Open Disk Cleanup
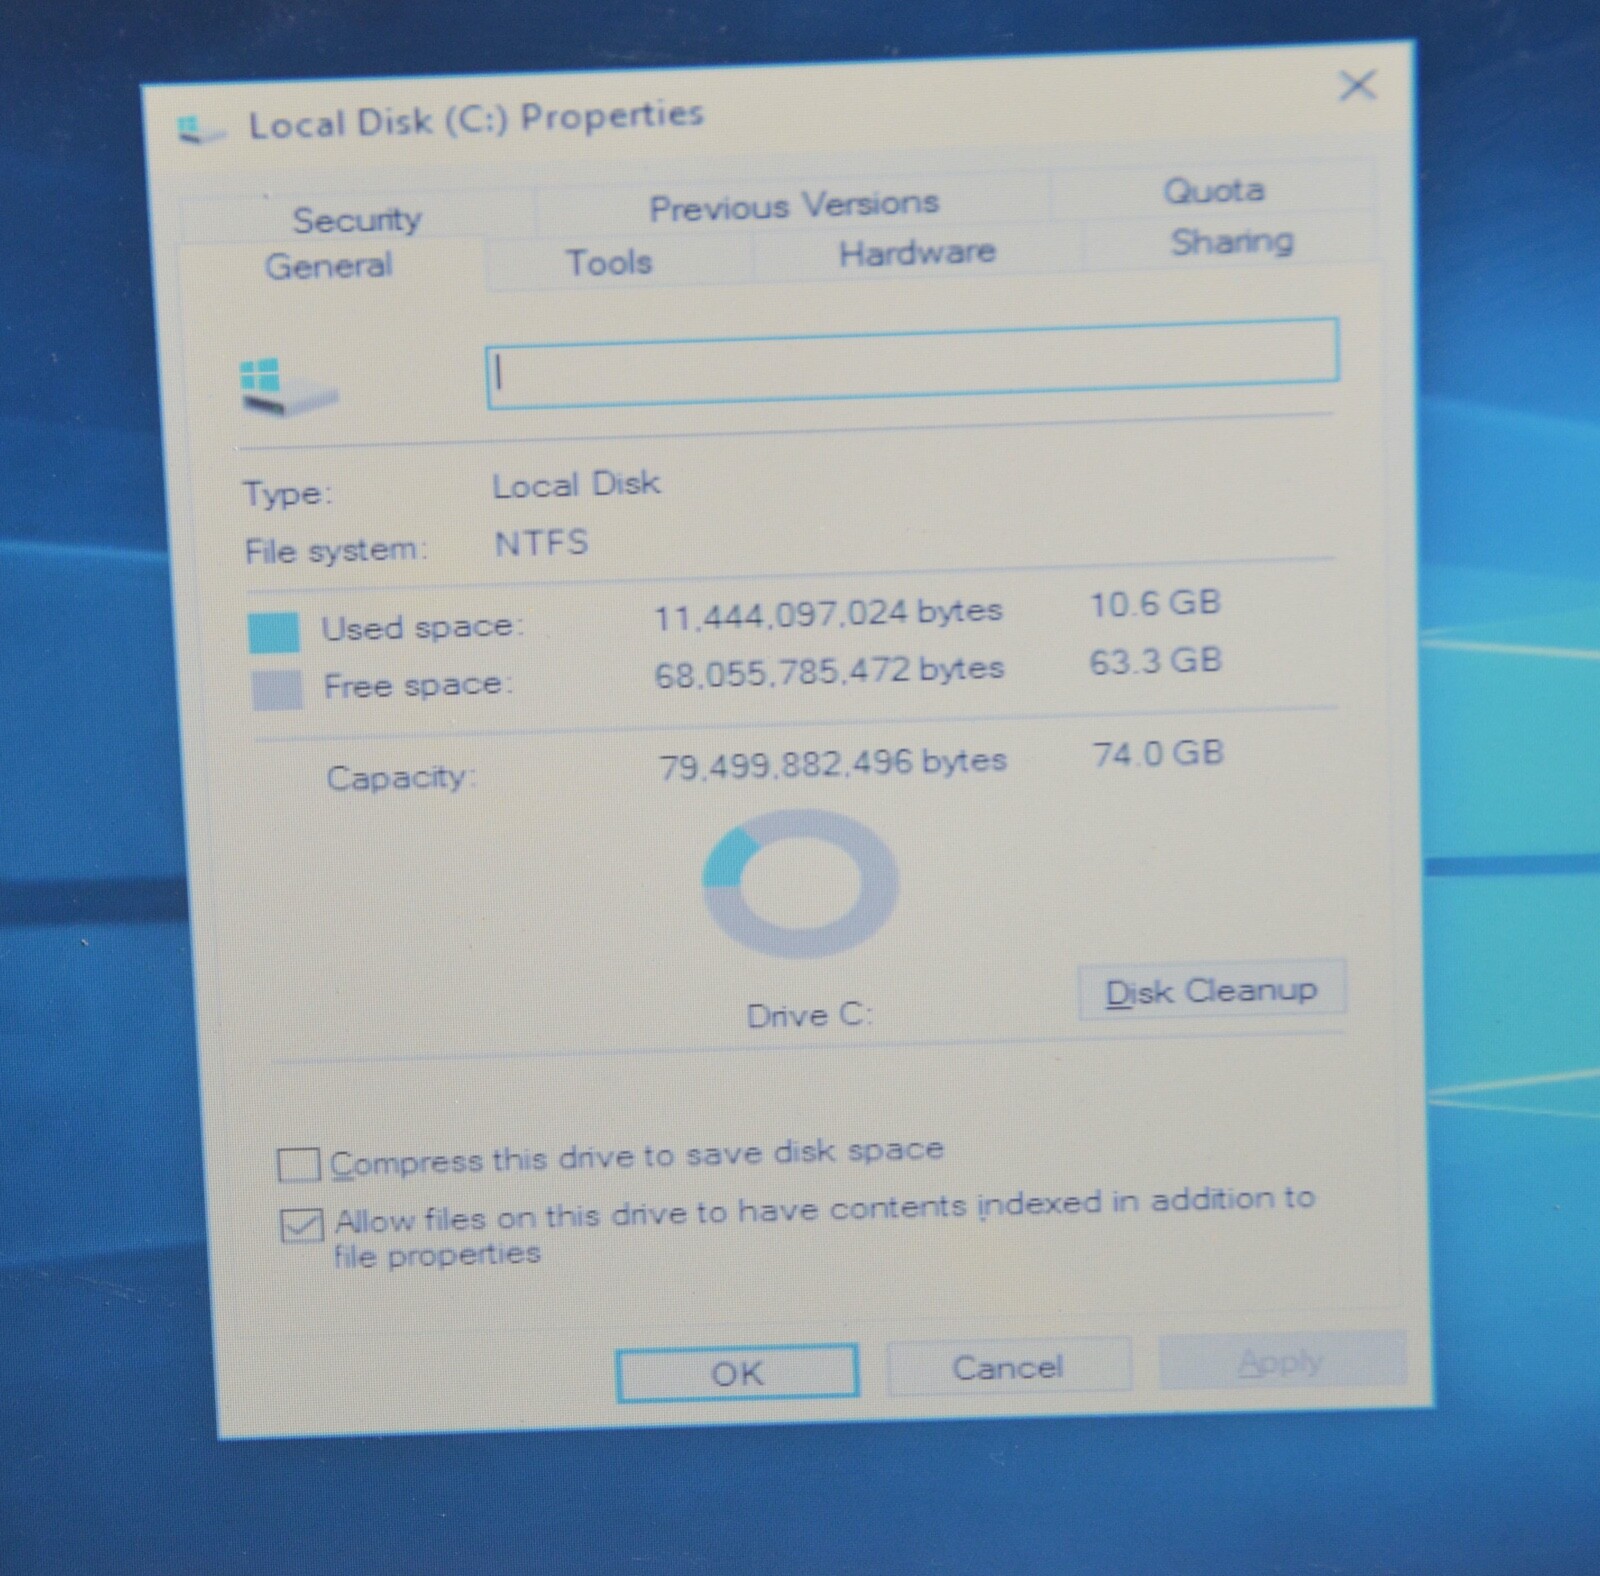1600x1576 pixels. coord(1211,991)
